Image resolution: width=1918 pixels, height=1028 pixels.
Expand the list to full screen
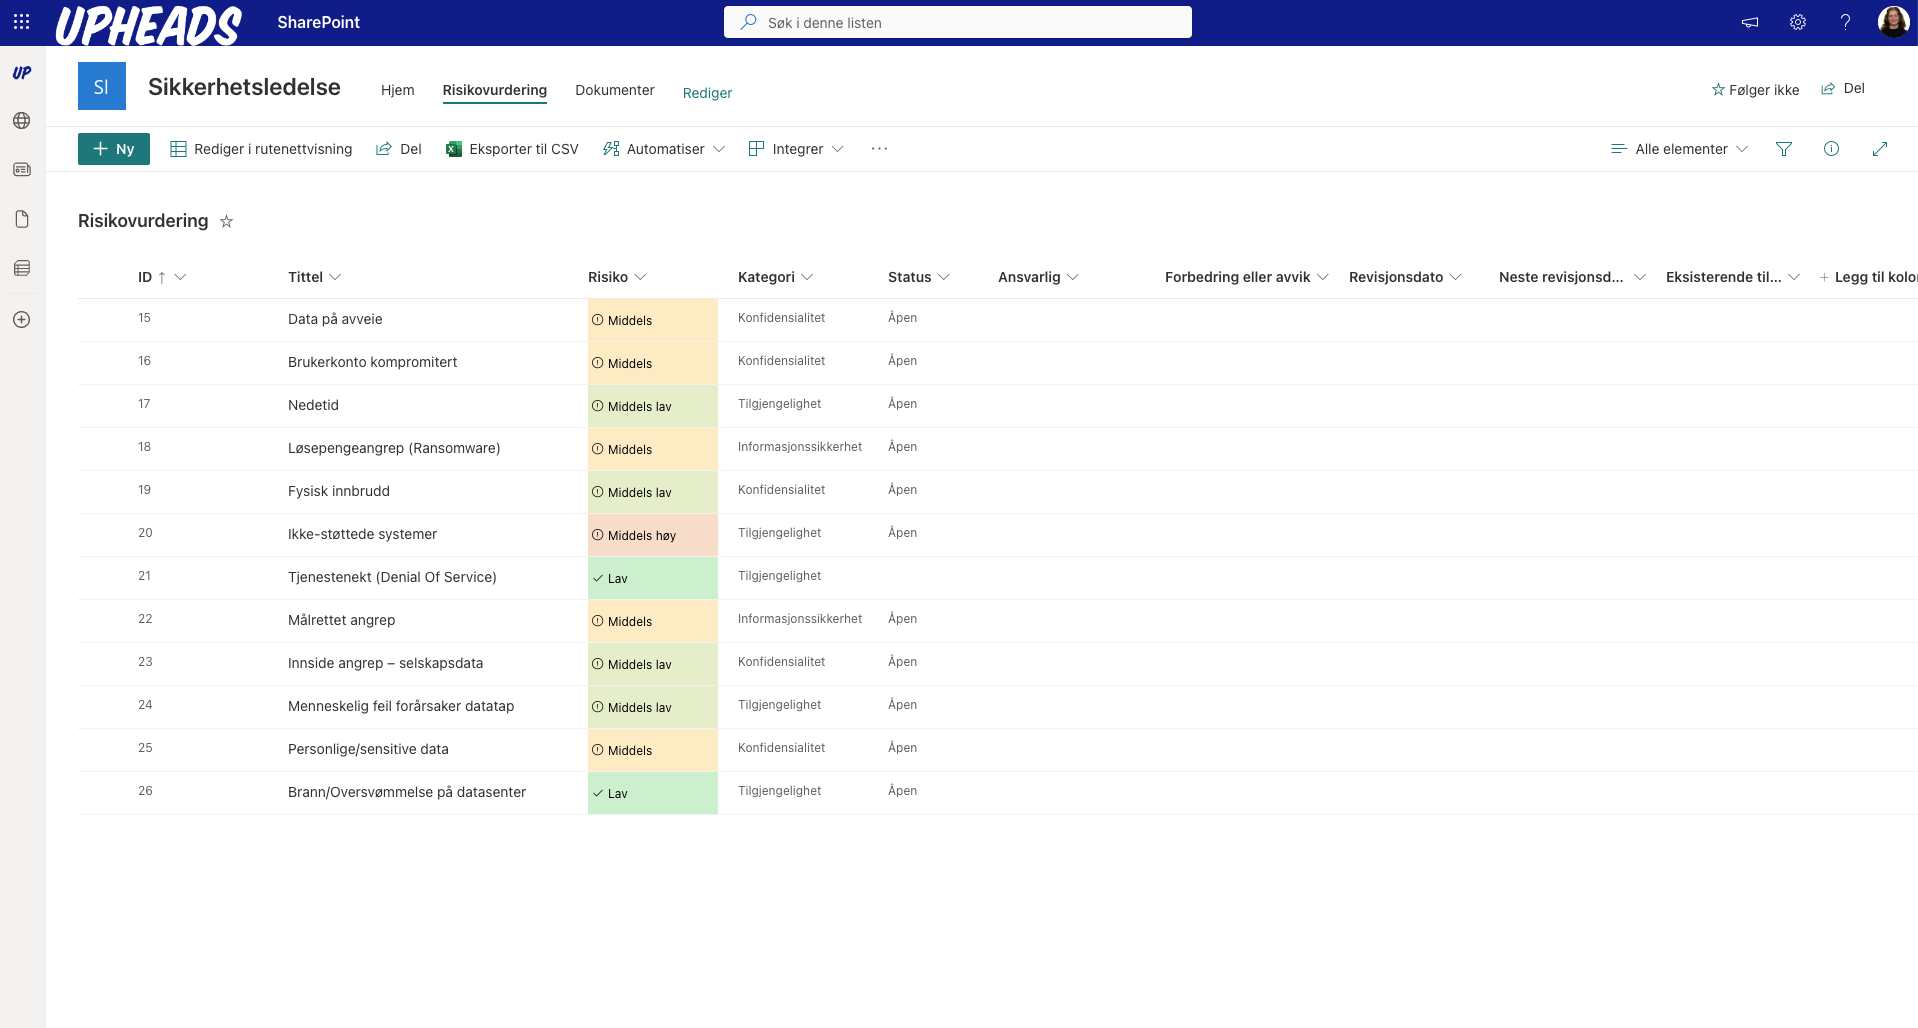click(1881, 148)
